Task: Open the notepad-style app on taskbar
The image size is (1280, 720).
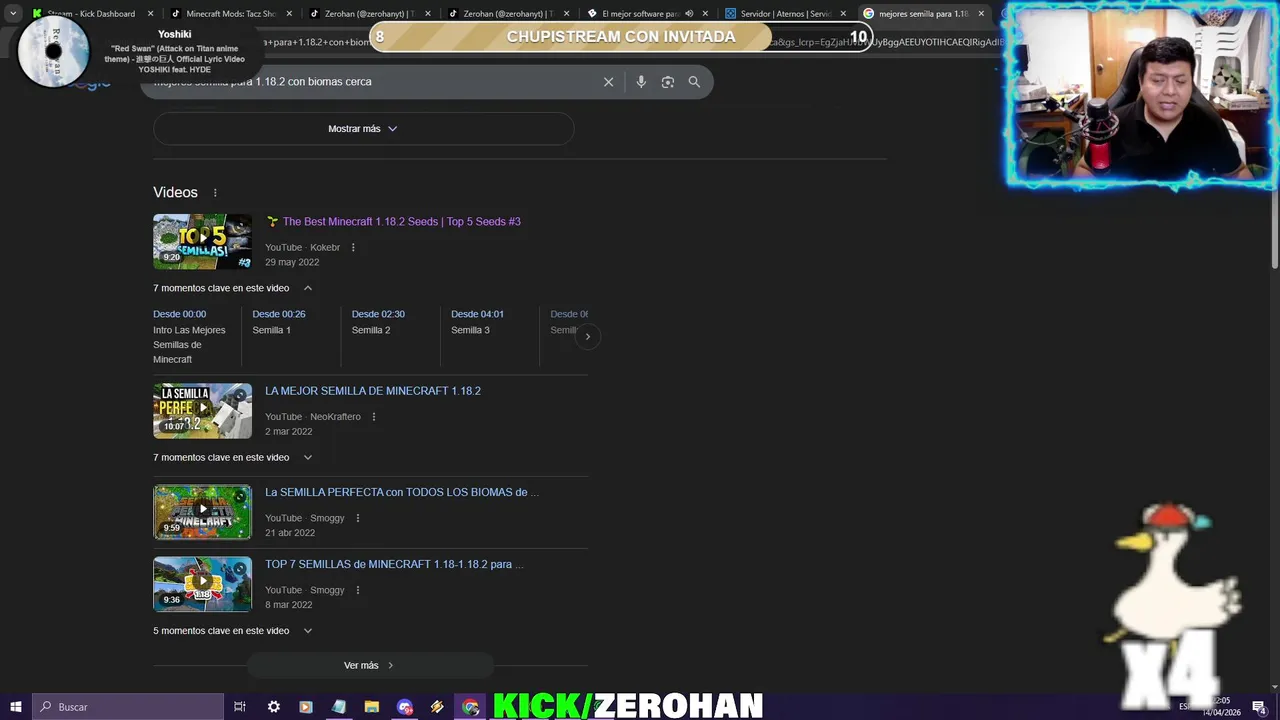Action: (x=339, y=707)
